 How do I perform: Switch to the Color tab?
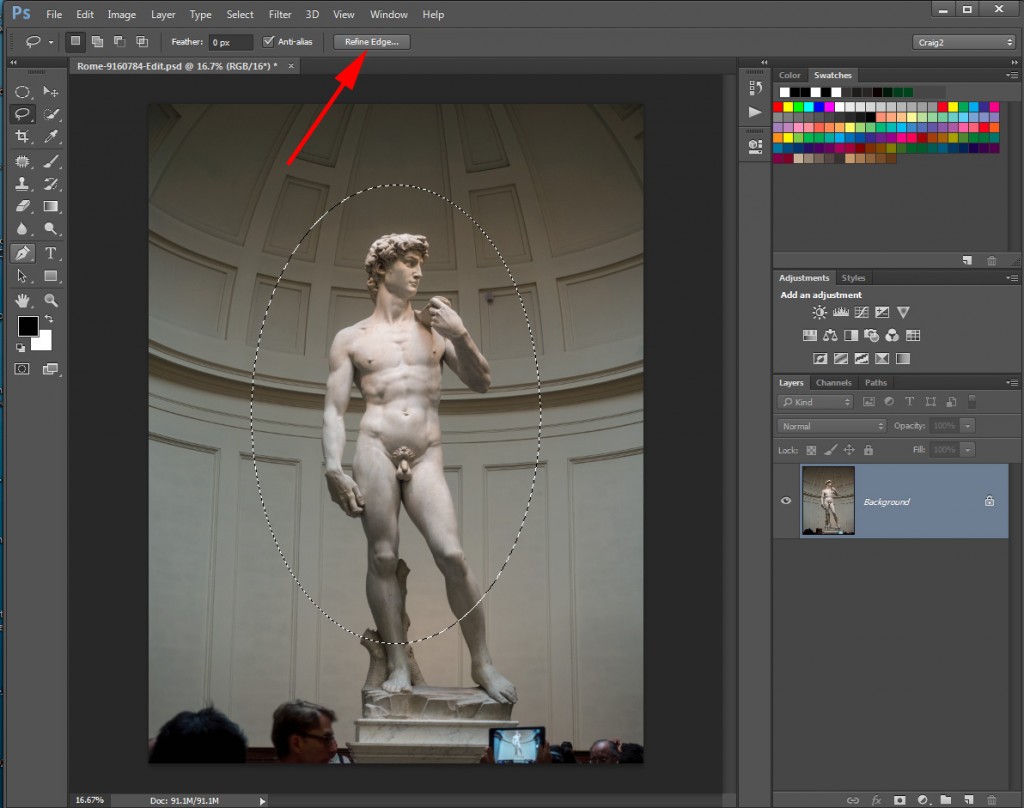click(790, 76)
